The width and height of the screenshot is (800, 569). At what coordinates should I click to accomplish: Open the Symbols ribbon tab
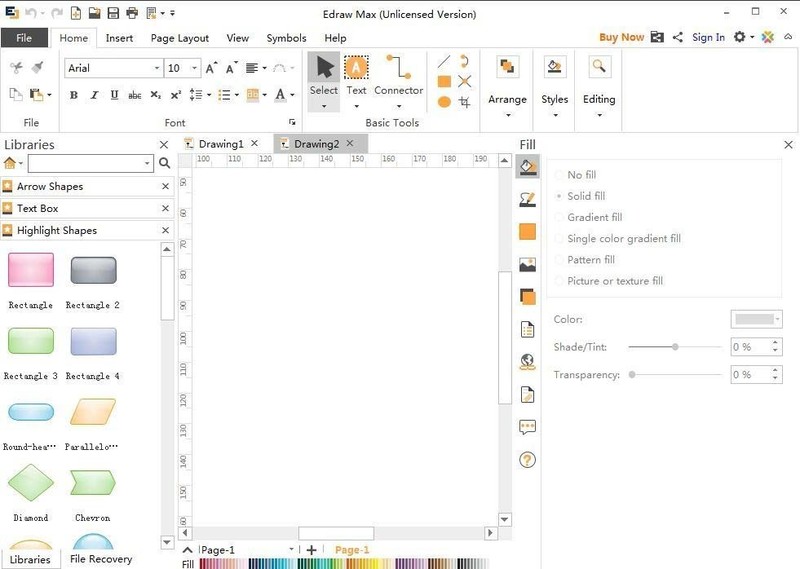coord(286,38)
